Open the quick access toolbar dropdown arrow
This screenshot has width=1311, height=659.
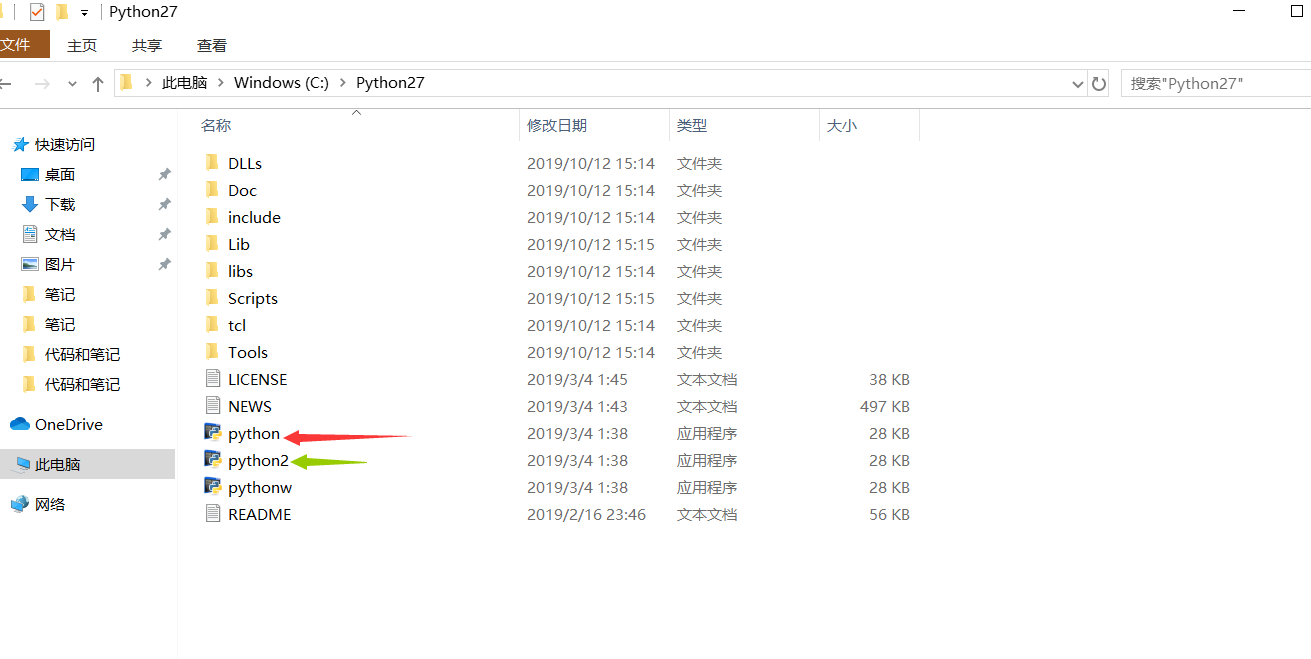coord(84,13)
